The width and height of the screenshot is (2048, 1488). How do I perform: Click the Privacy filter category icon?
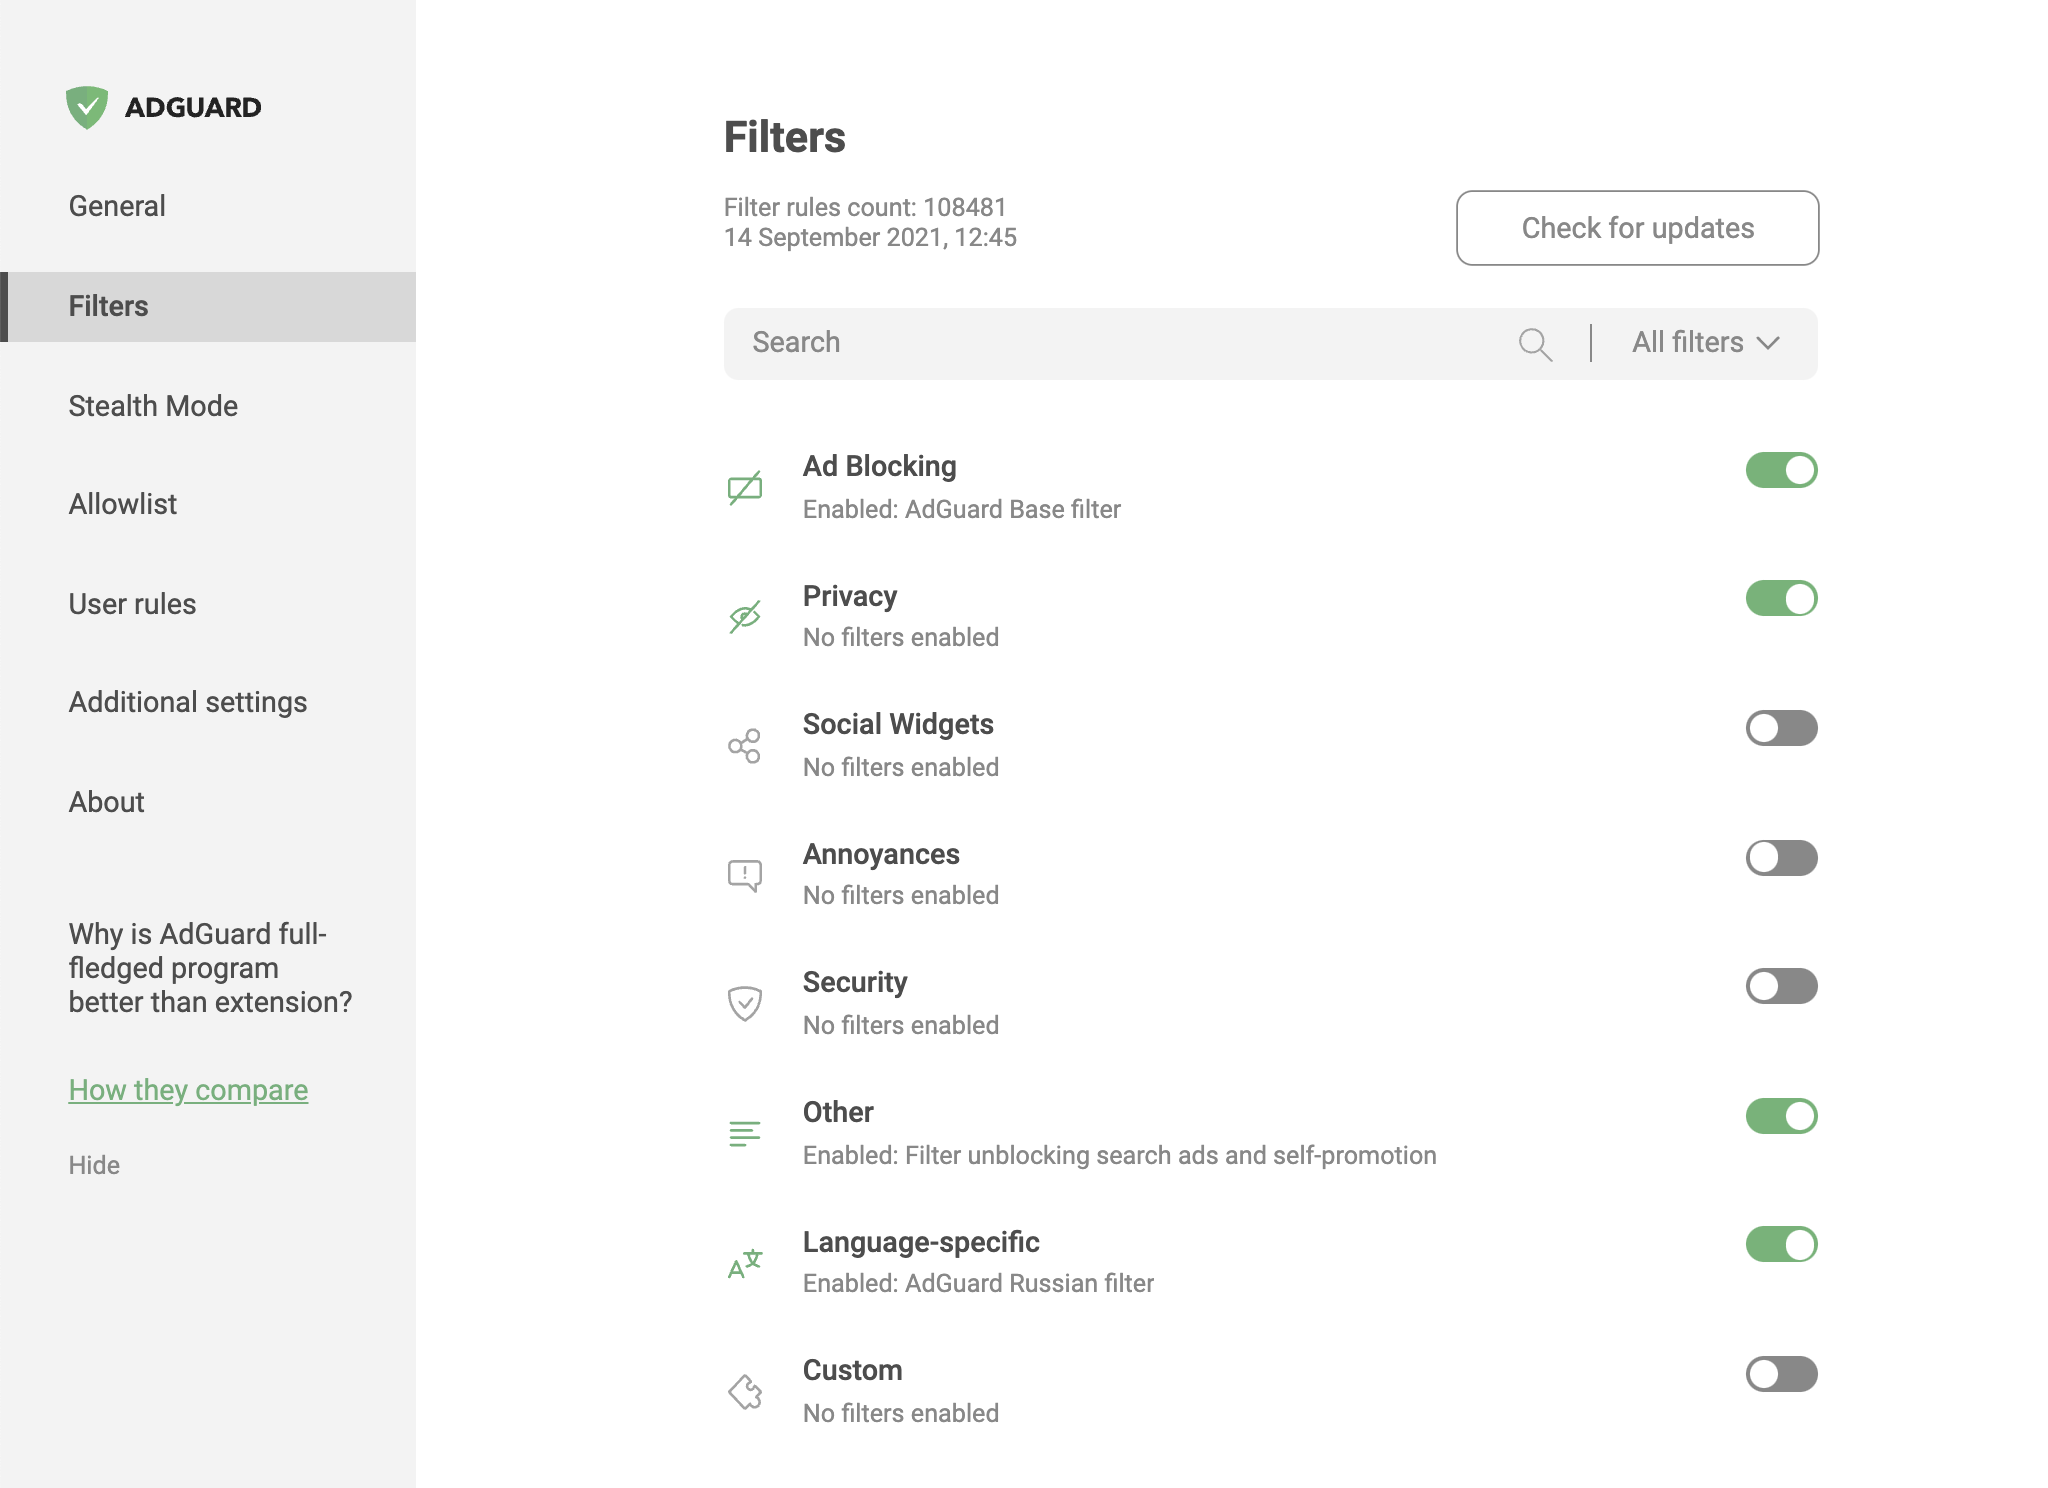743,615
